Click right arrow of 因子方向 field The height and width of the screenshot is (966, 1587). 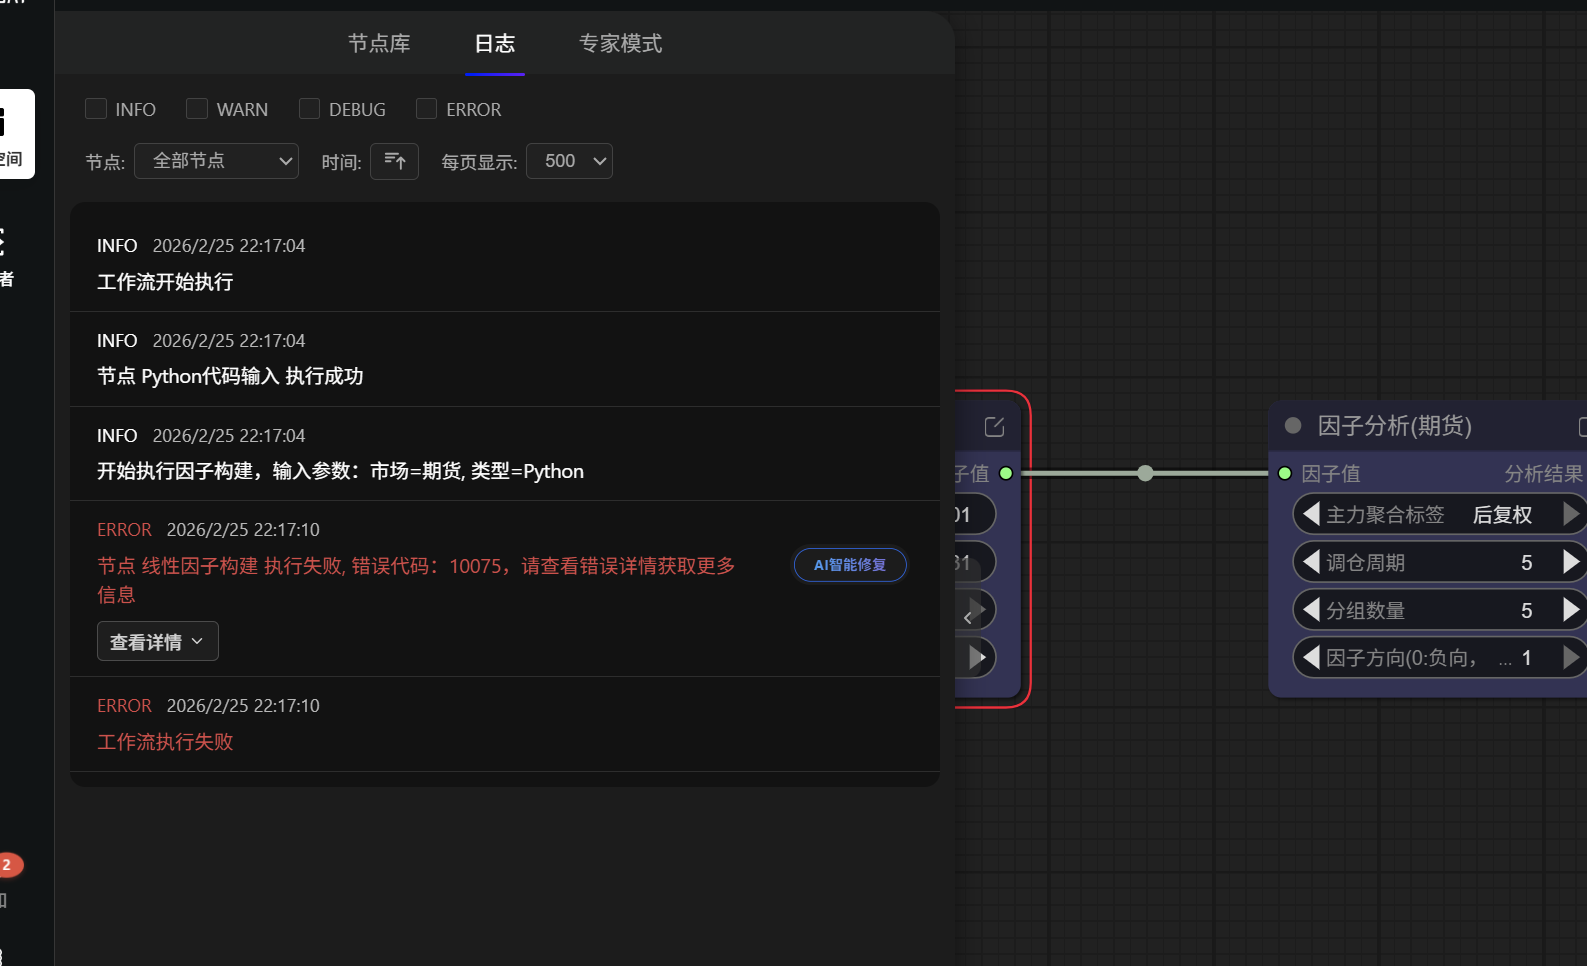pyautogui.click(x=1571, y=657)
